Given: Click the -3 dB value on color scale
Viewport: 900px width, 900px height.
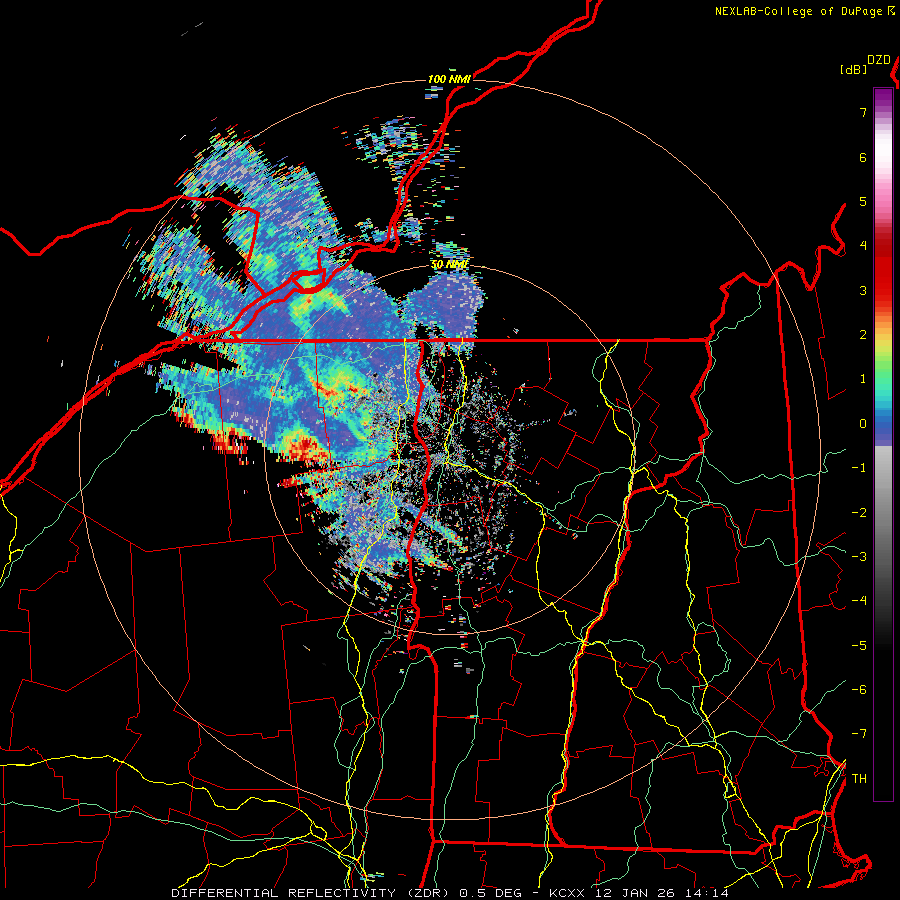Looking at the screenshot, I should tap(859, 557).
